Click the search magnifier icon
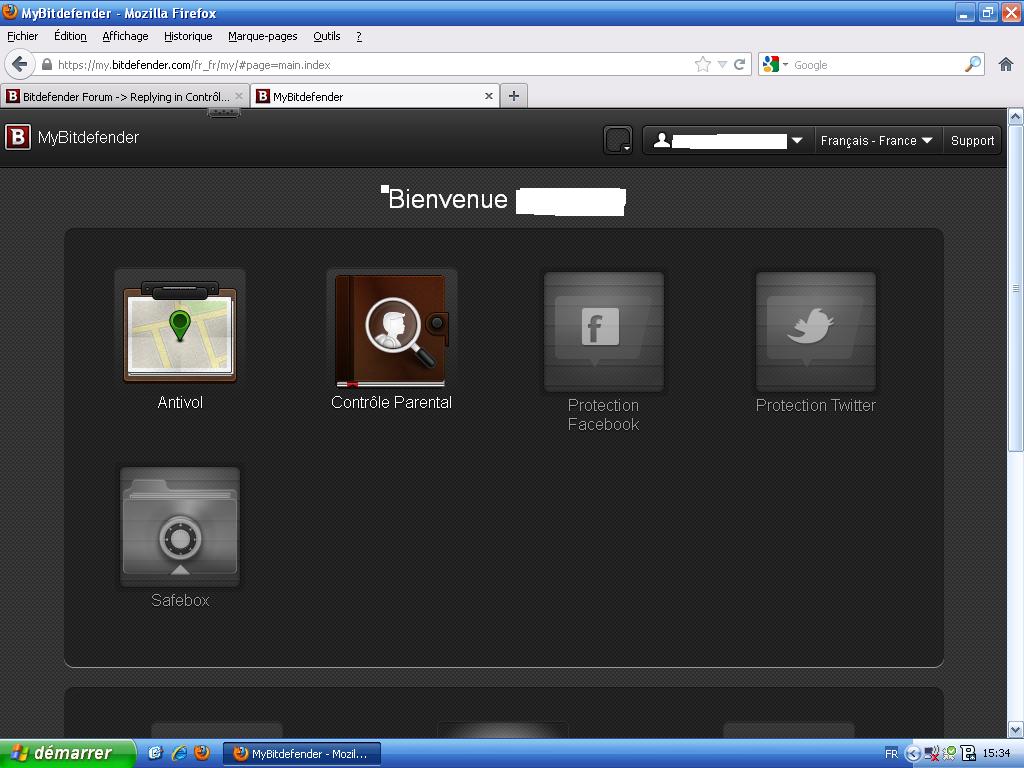Image resolution: width=1024 pixels, height=768 pixels. 972,64
